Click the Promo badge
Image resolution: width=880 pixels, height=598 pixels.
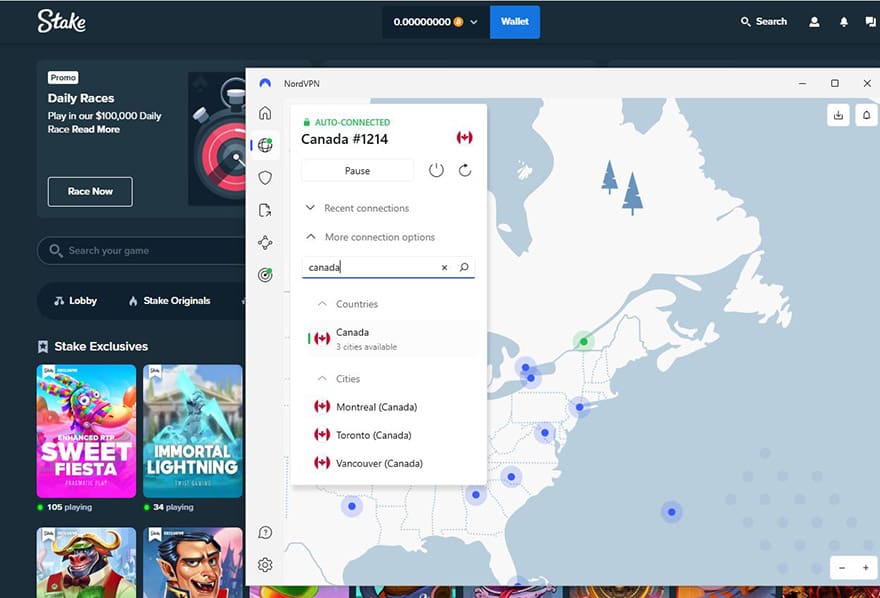coord(63,77)
